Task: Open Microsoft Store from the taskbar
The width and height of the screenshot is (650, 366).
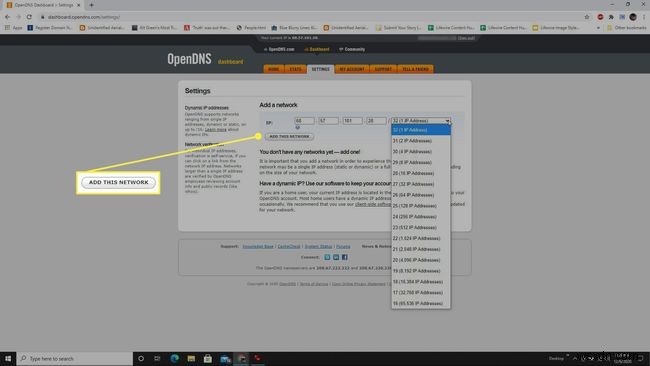Action: [208, 359]
